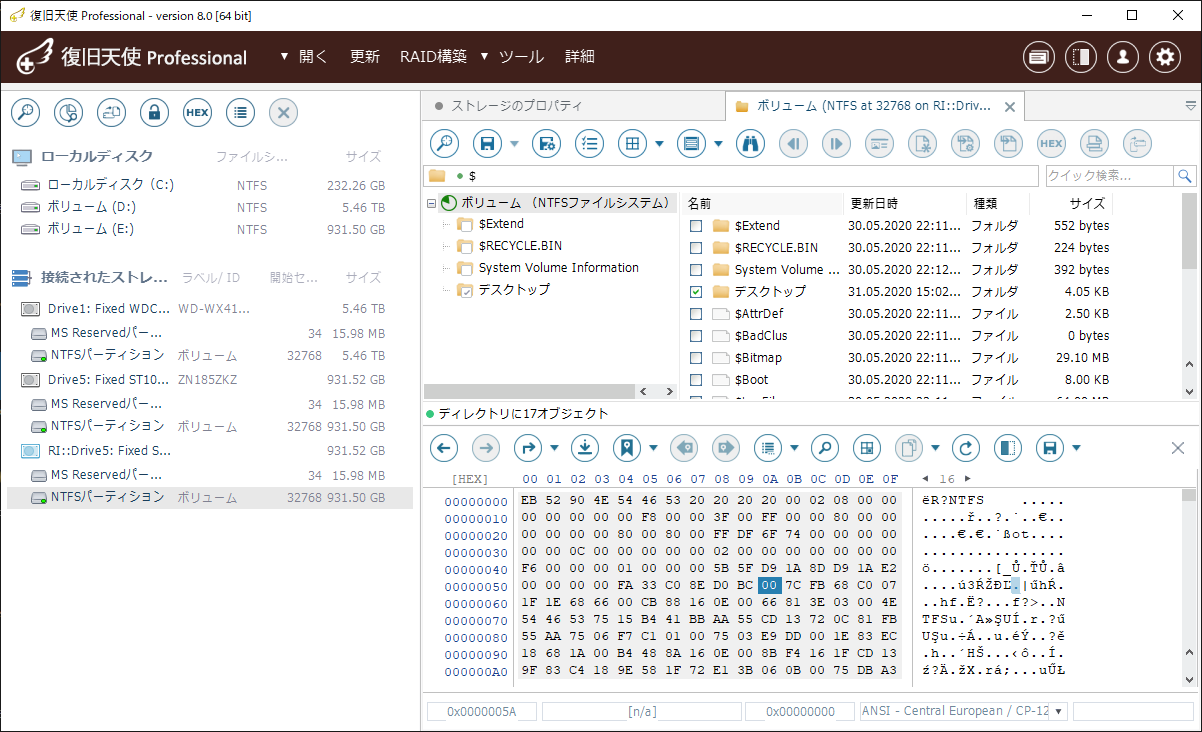Screen dimensions: 1202x732
Task: Open ANSI Central European encoding dropdown
Action: (1057, 711)
